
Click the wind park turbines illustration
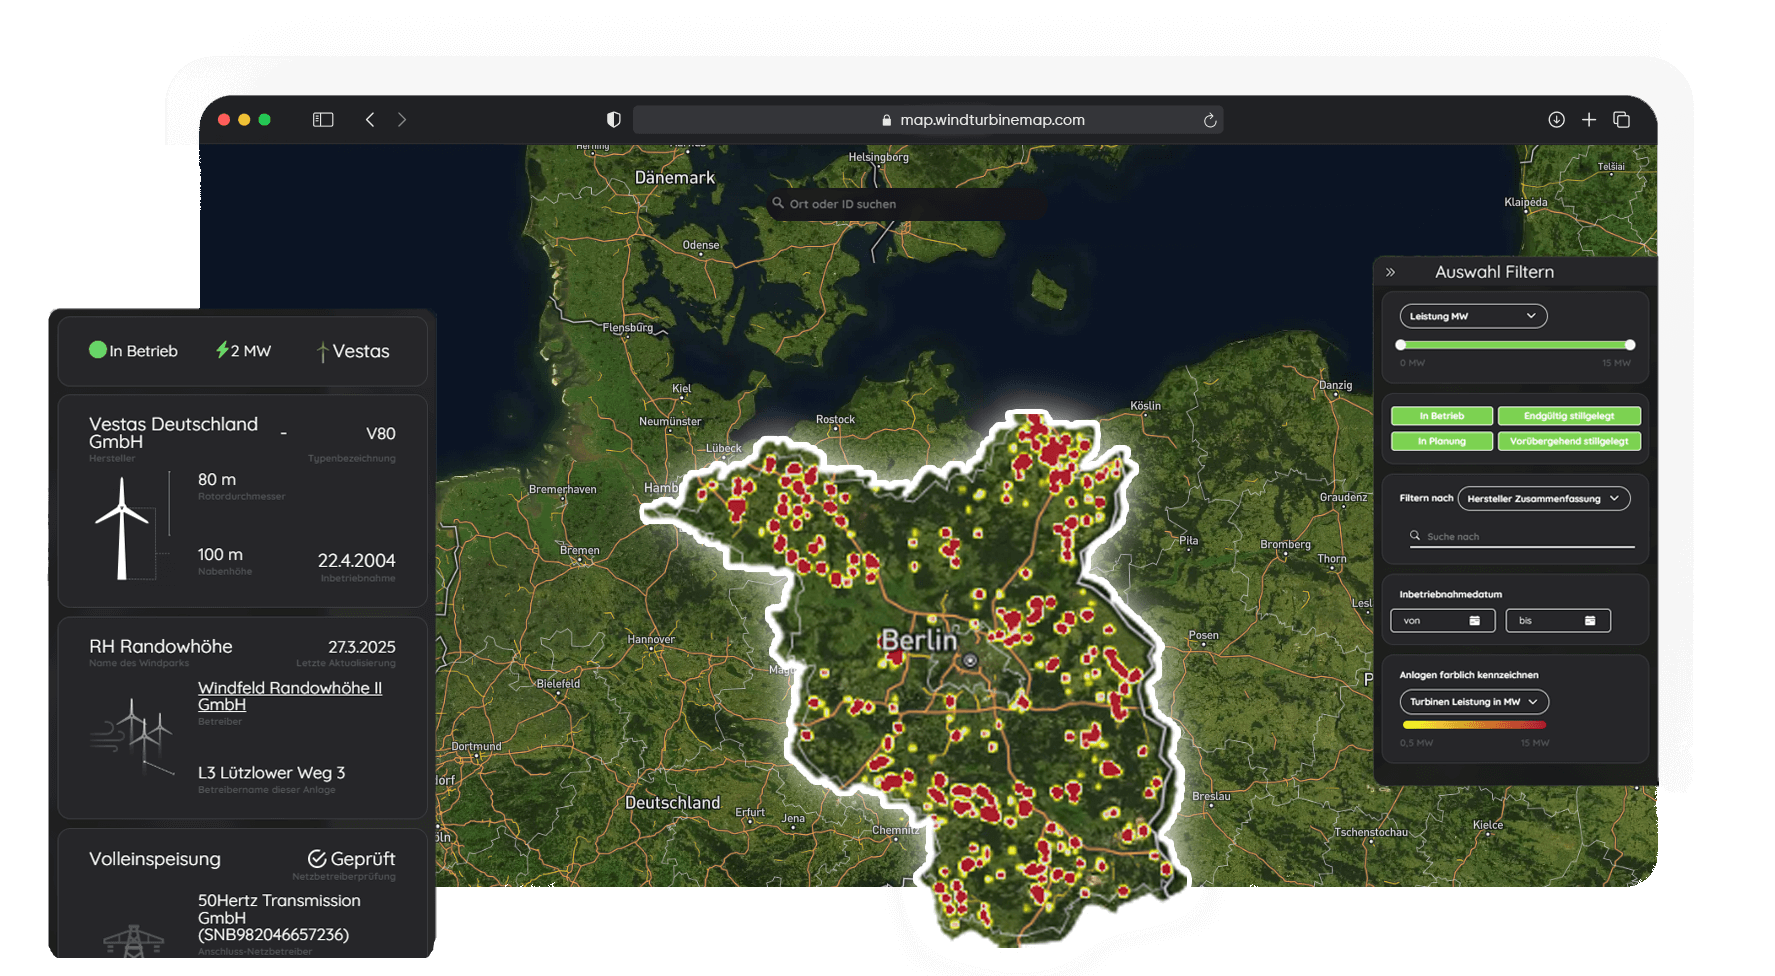(x=131, y=735)
